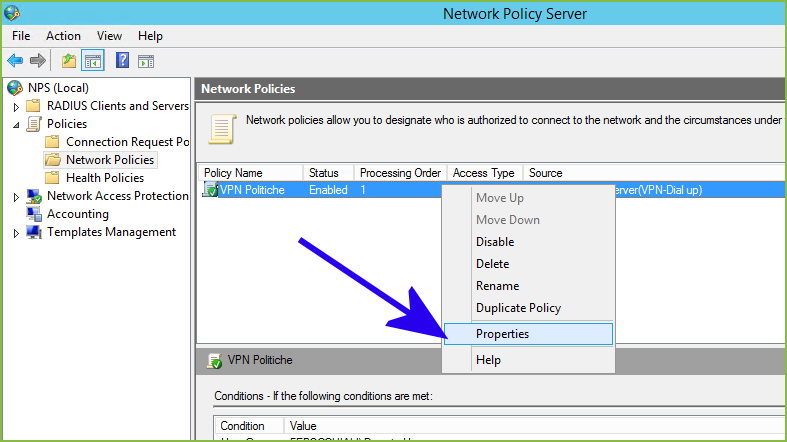Image resolution: width=787 pixels, height=442 pixels.
Task: Select Network Policies tree item
Action: pos(110,160)
